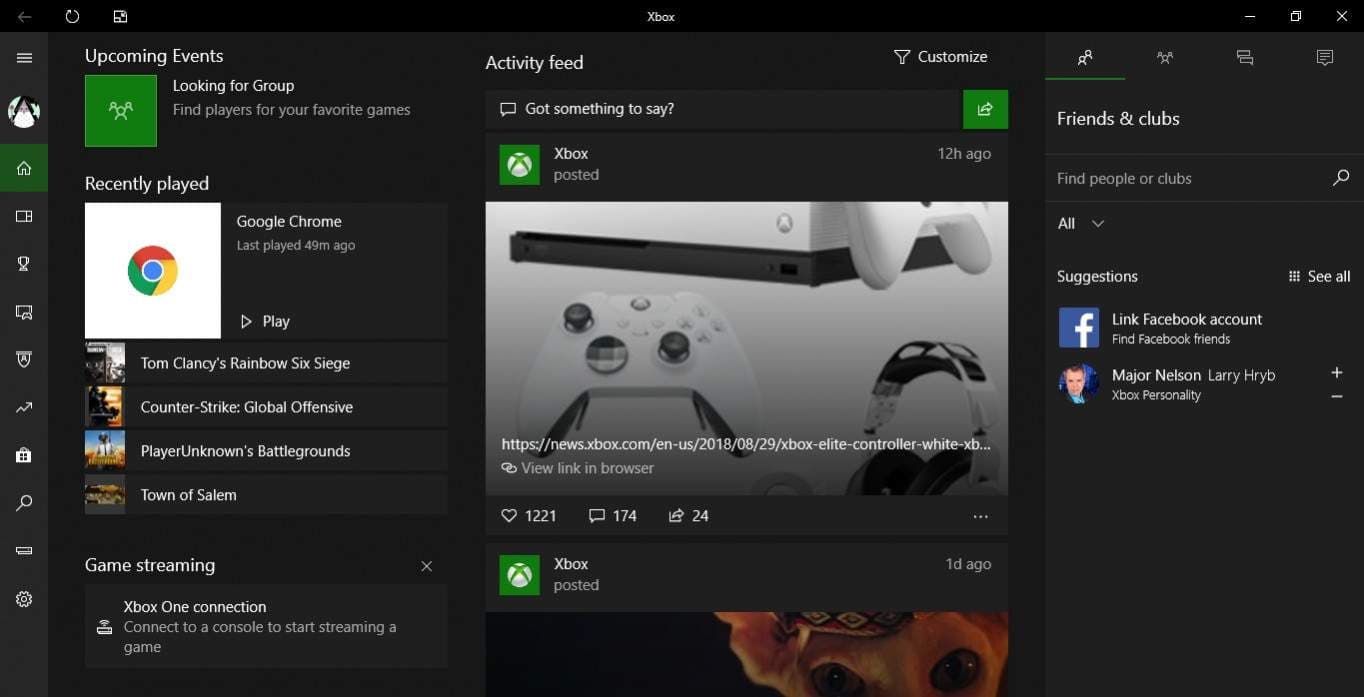The height and width of the screenshot is (697, 1364).
Task: Add Major Nelson with plus icon
Action: pos(1337,372)
